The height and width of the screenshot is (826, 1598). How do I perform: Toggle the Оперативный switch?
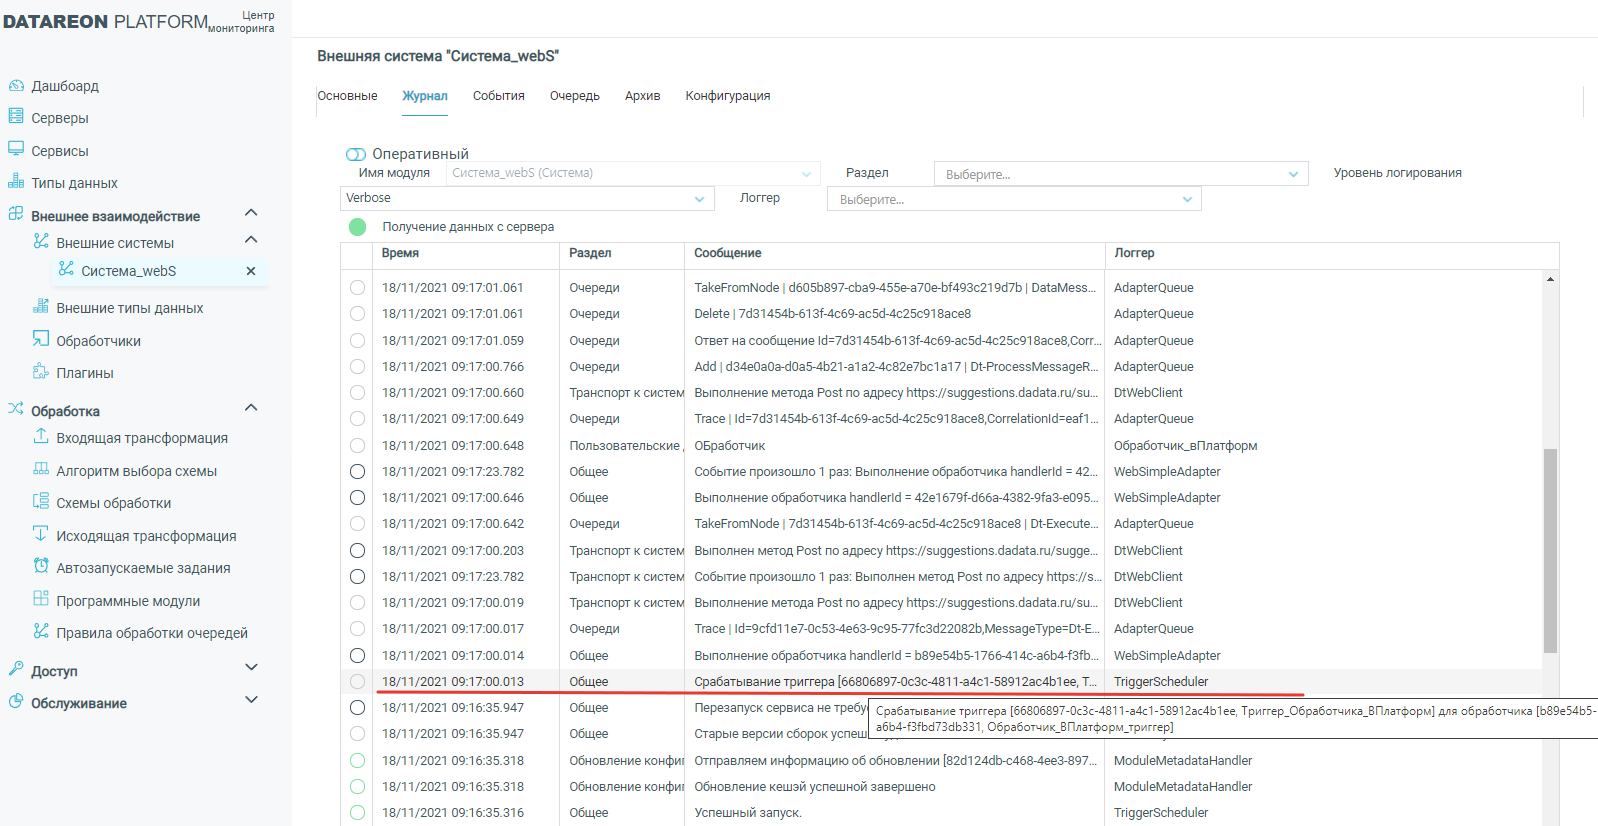coord(356,154)
